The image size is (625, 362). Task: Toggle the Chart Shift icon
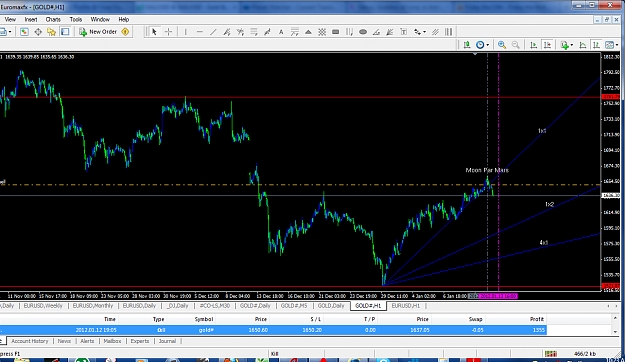click(547, 45)
